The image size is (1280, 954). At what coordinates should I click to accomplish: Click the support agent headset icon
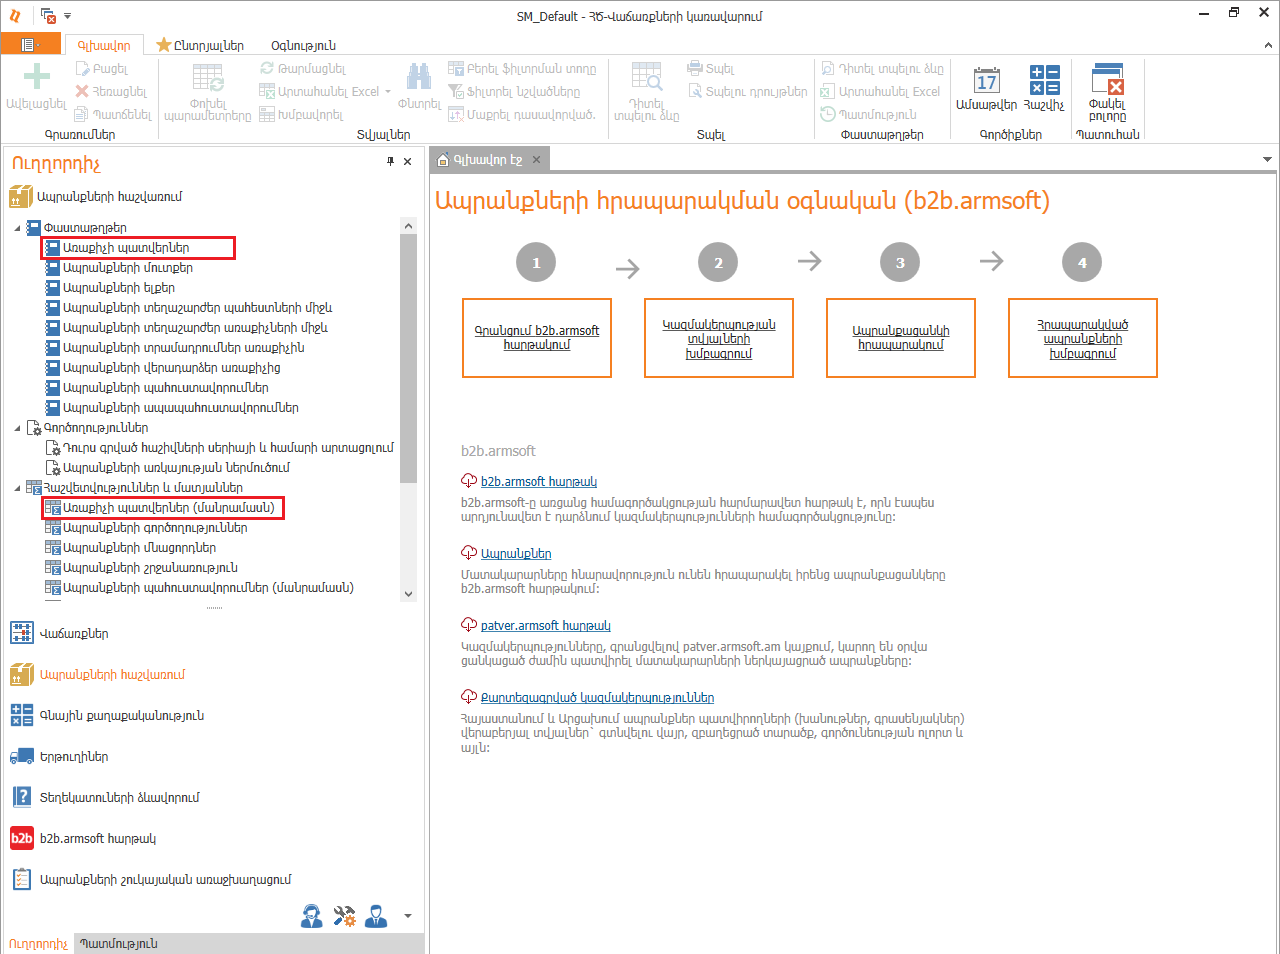tap(312, 915)
